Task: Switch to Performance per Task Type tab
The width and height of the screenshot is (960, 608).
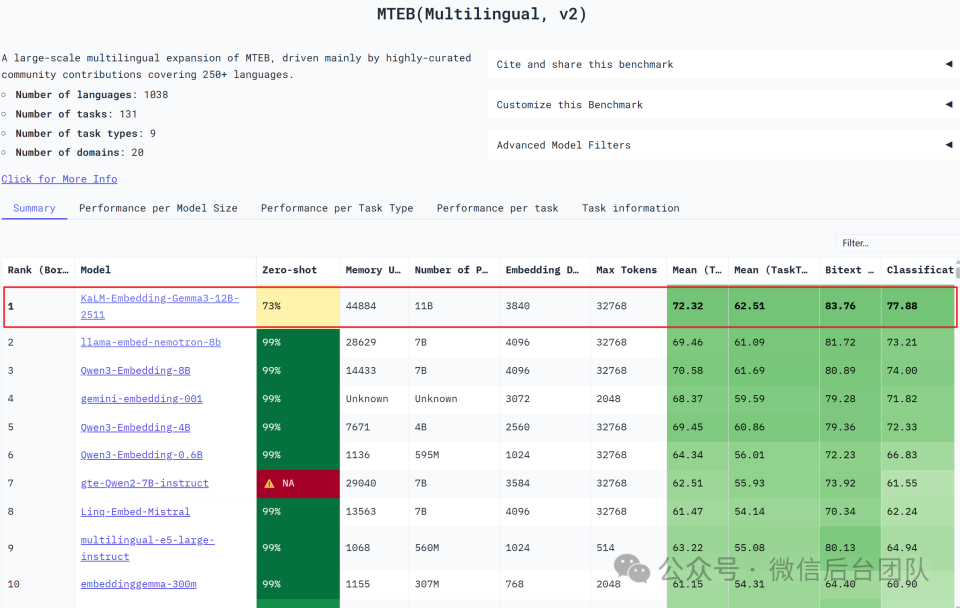Action: pyautogui.click(x=337, y=208)
